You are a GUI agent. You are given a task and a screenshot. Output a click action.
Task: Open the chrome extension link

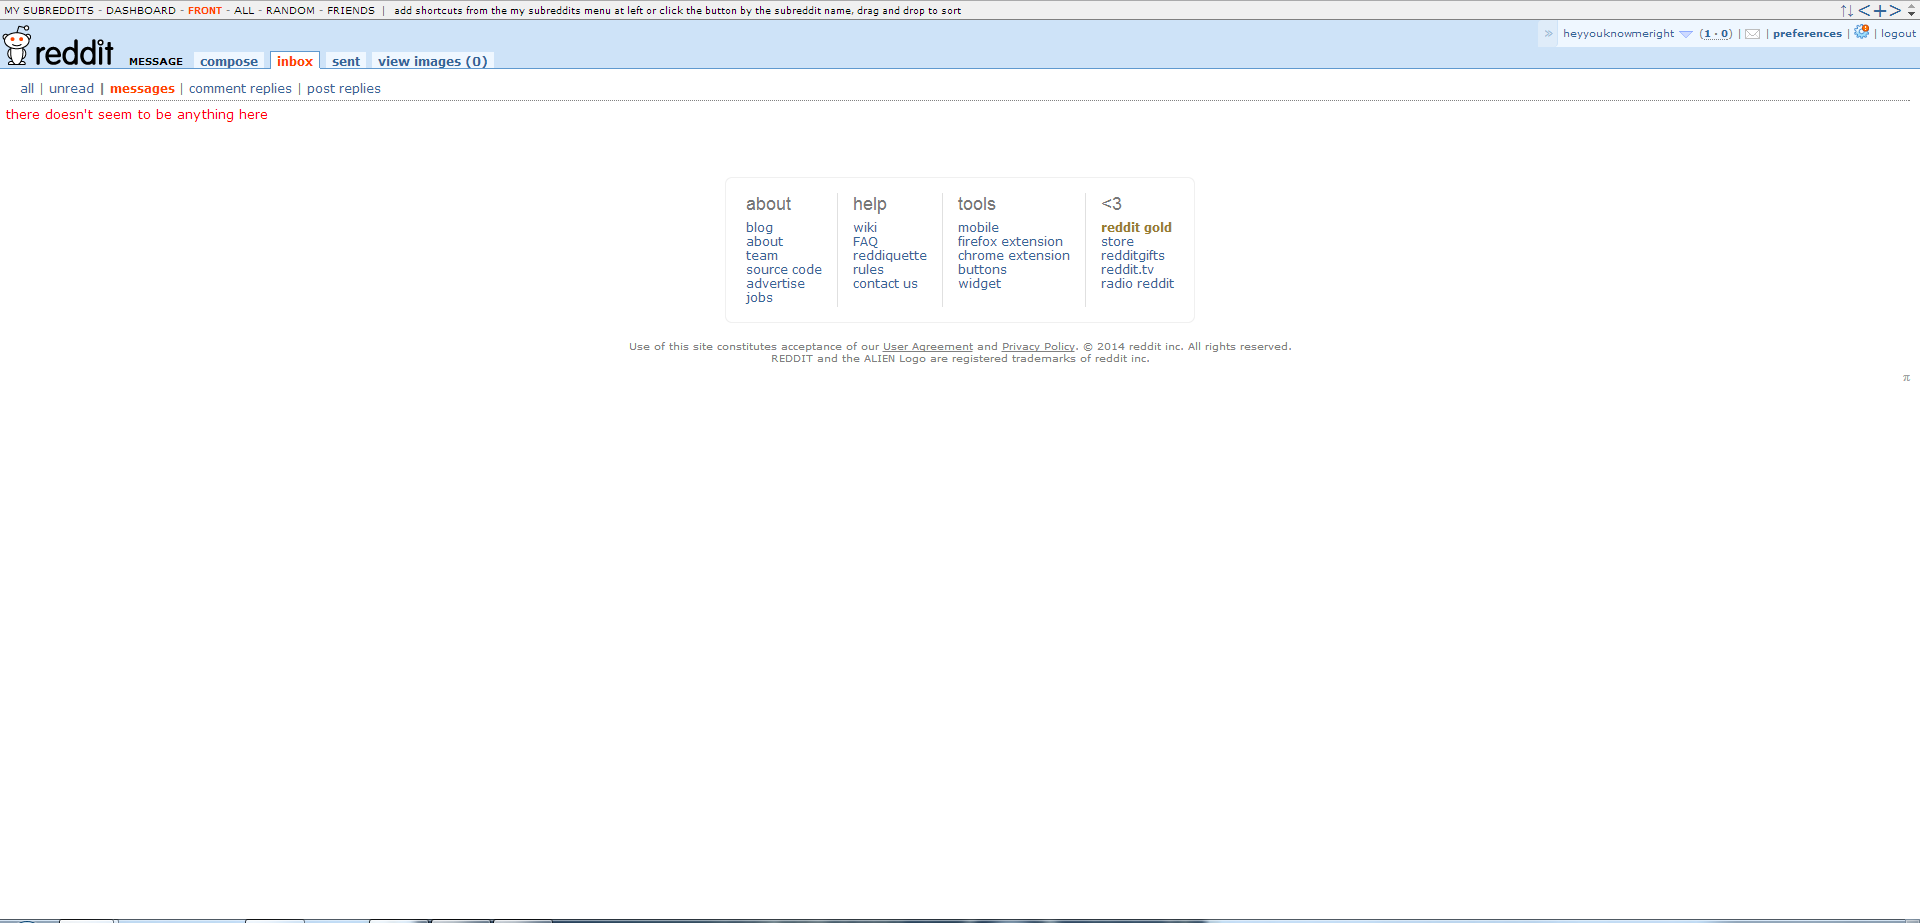click(x=1014, y=256)
